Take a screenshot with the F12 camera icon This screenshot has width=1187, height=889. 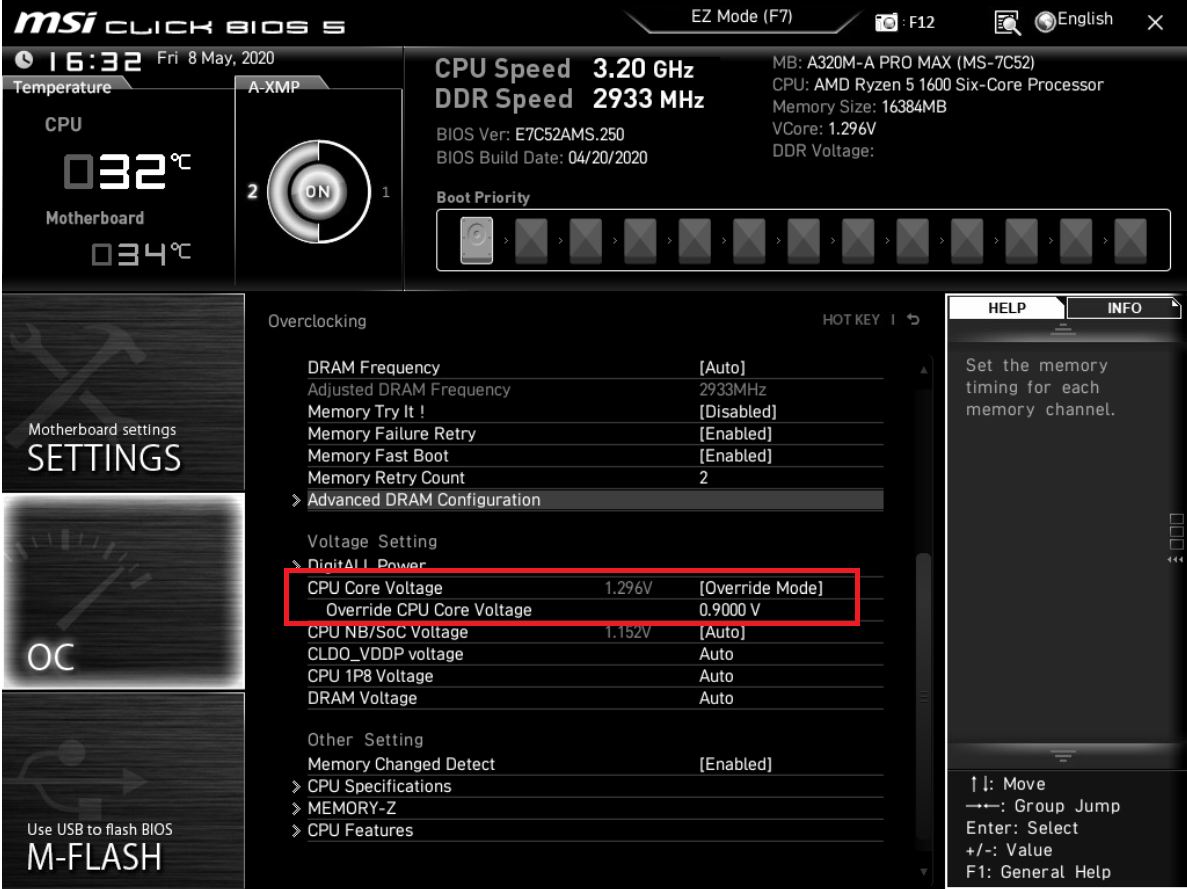(886, 22)
